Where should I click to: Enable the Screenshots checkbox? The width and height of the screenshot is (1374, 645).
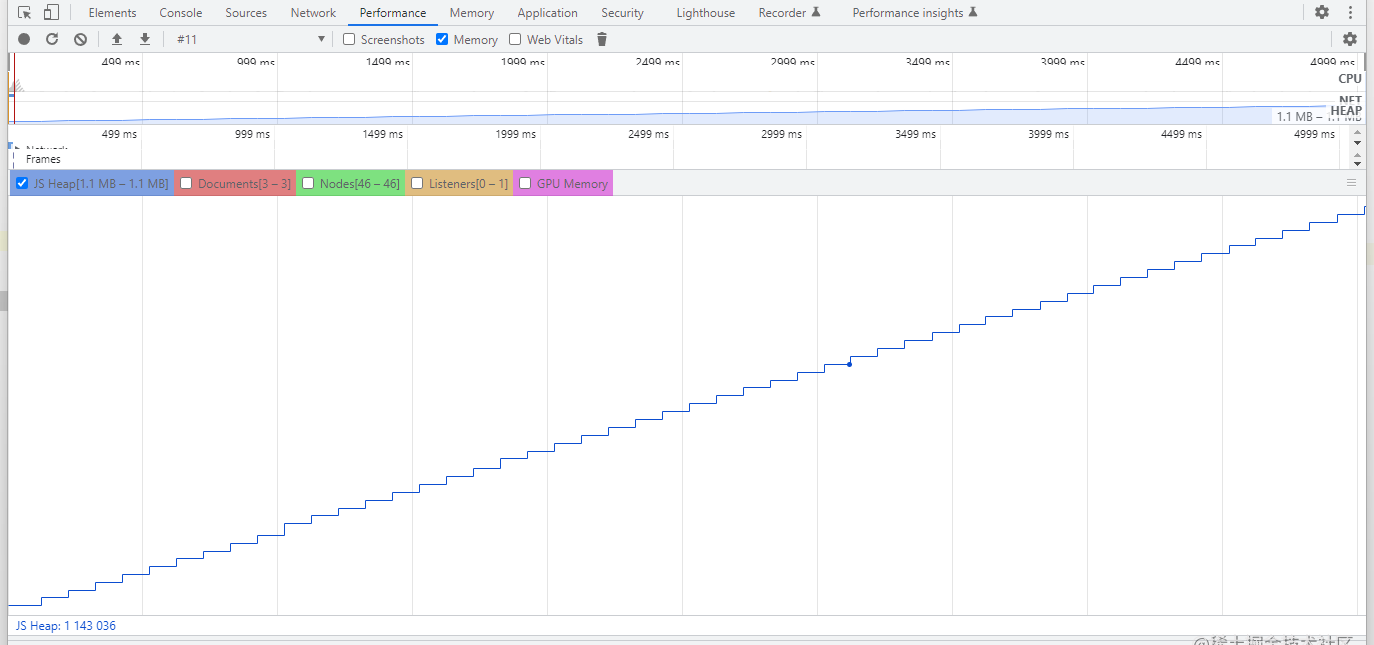tap(349, 39)
